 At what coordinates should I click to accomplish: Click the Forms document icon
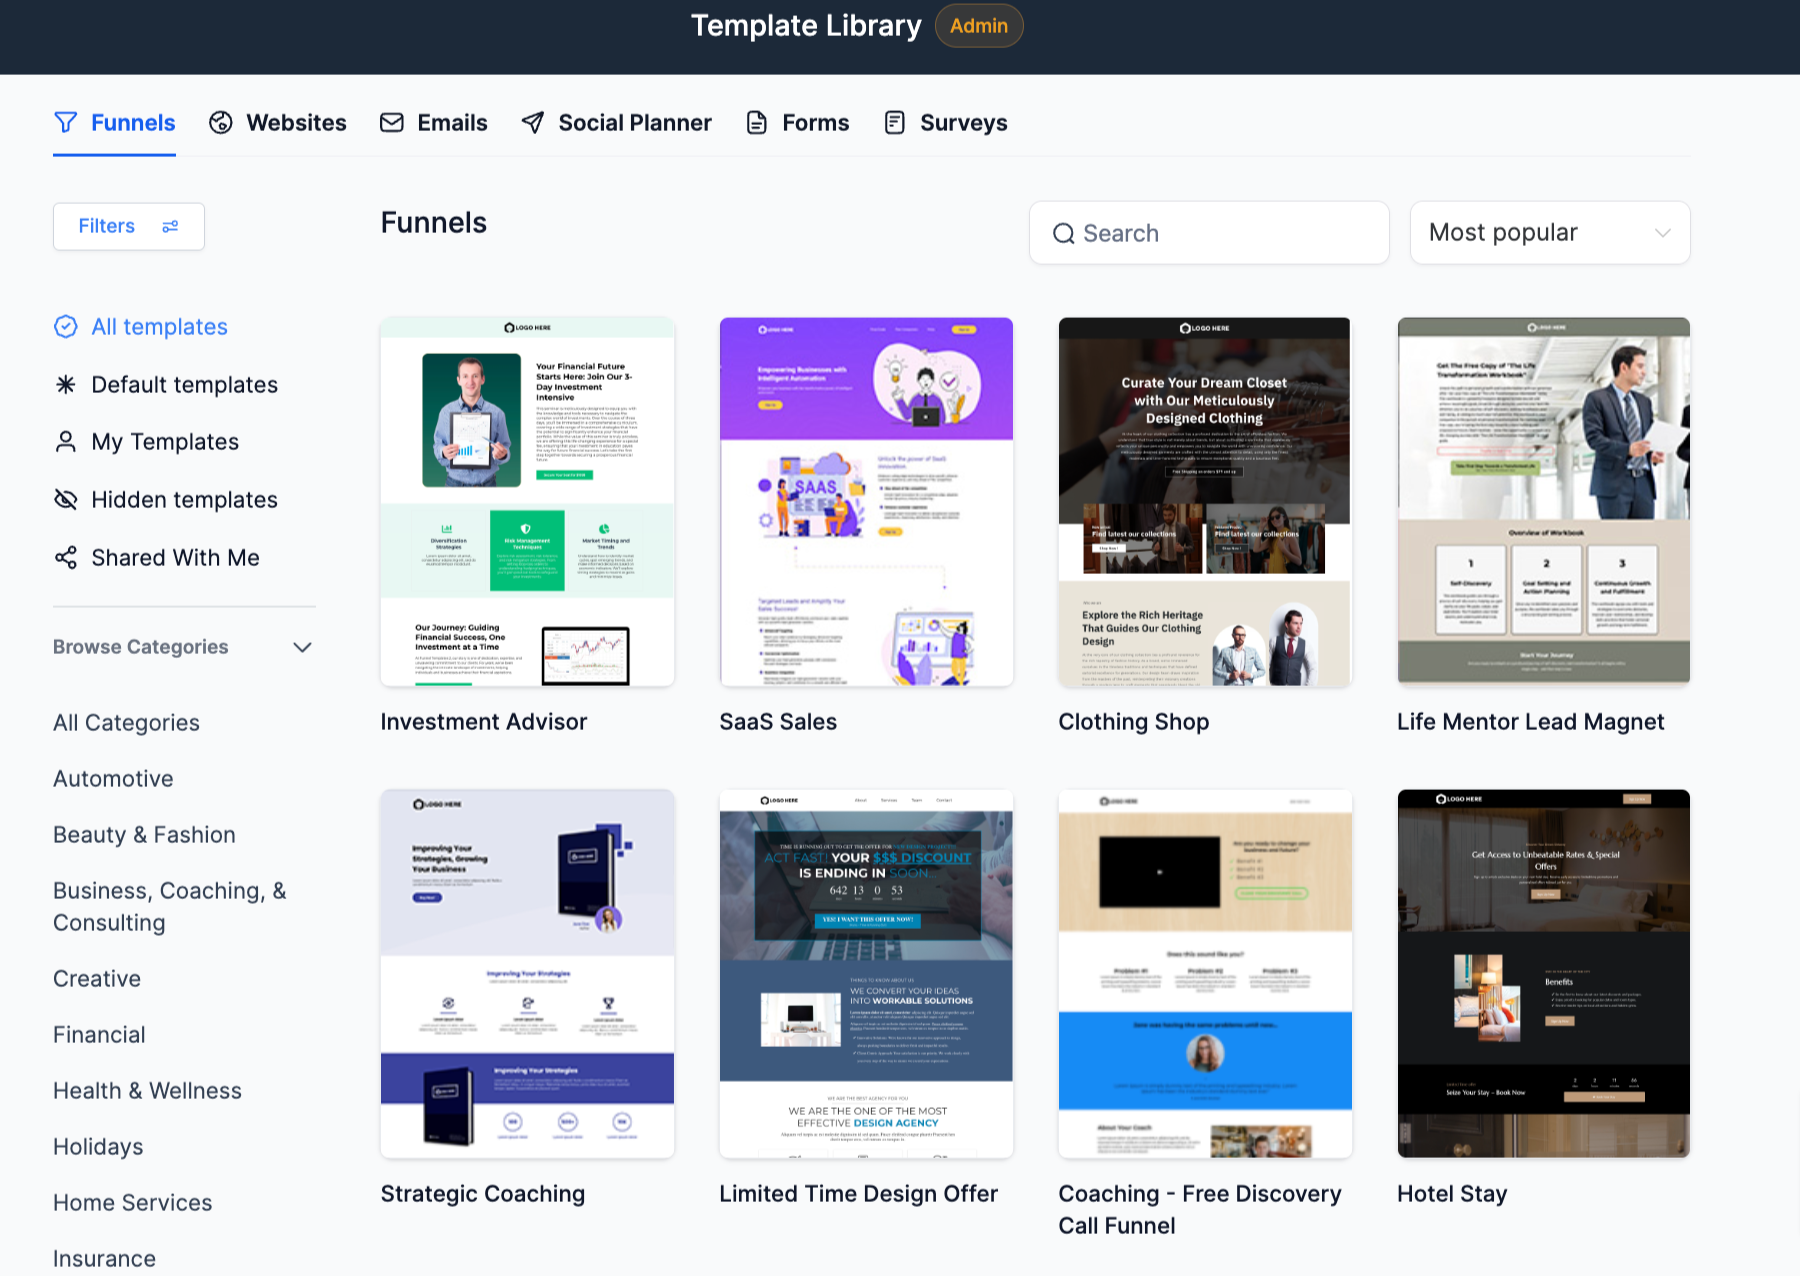(757, 122)
